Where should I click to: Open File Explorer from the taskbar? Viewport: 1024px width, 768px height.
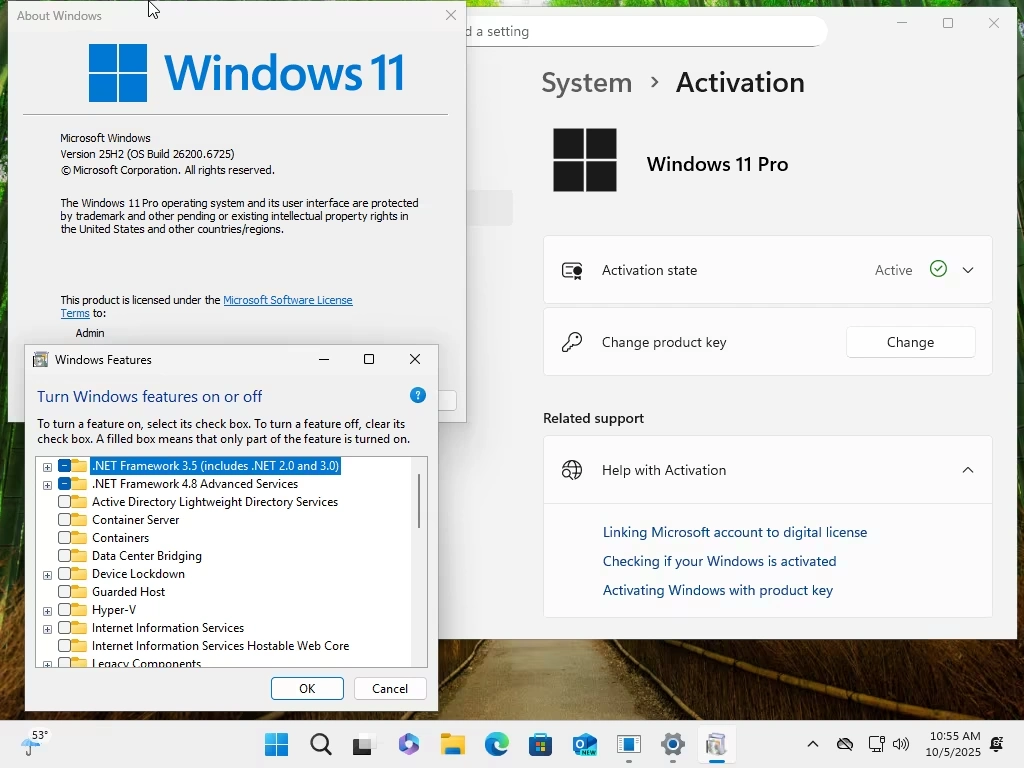click(453, 744)
